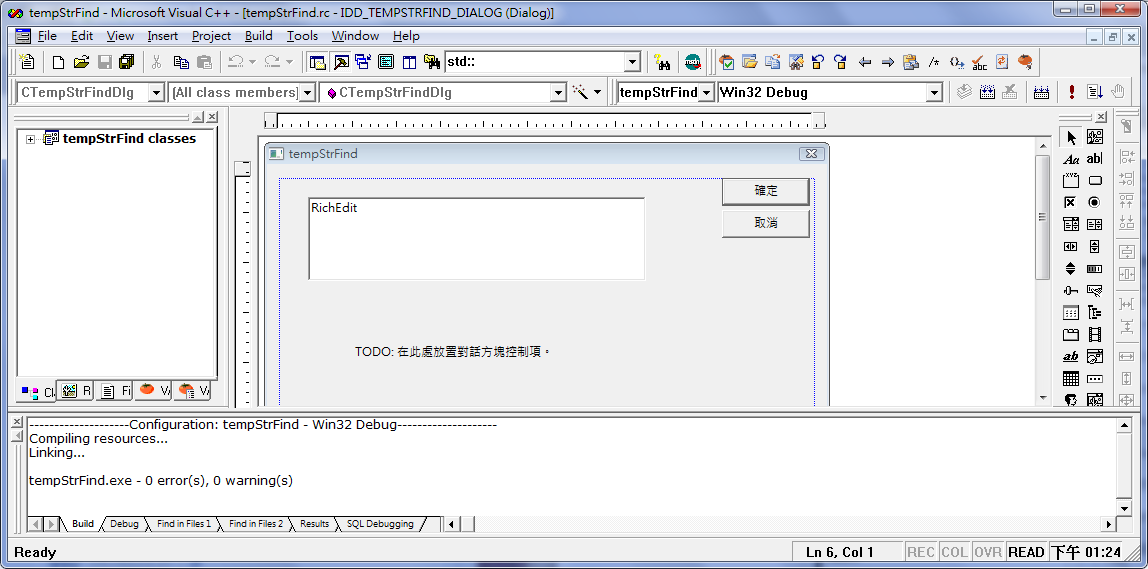
Task: Click the comment /* icon
Action: coord(933,62)
